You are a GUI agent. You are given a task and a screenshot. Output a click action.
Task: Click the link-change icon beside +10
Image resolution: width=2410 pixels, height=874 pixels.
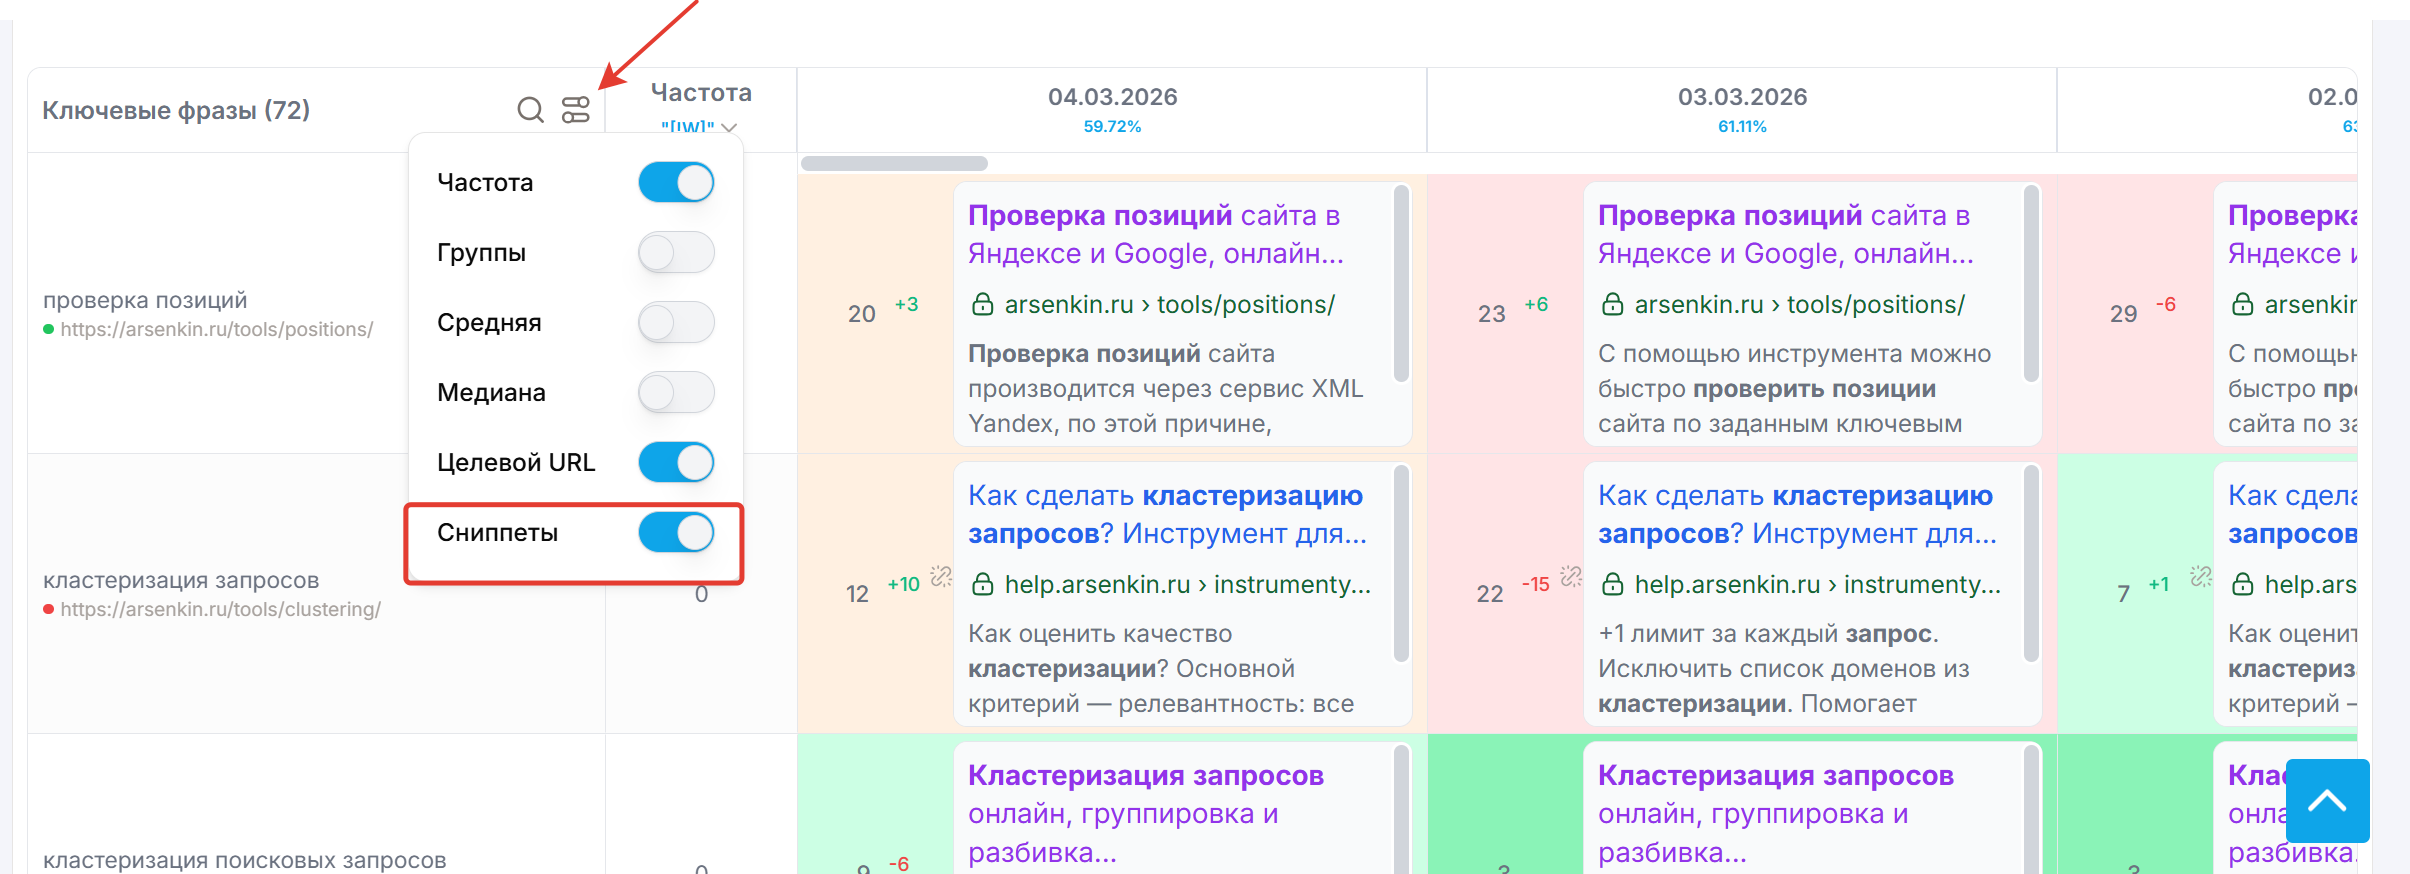(x=941, y=576)
